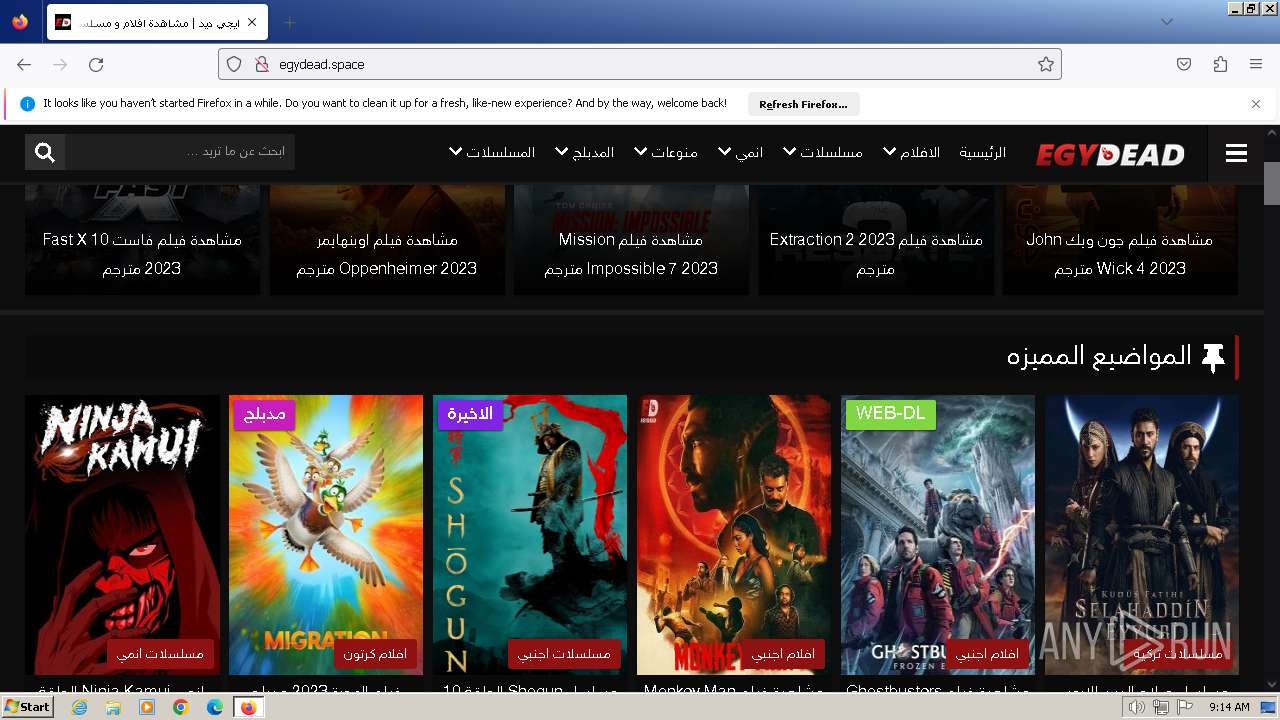The width and height of the screenshot is (1280, 720).
Task: Open the Monkey Man movie poster
Action: [x=734, y=535]
